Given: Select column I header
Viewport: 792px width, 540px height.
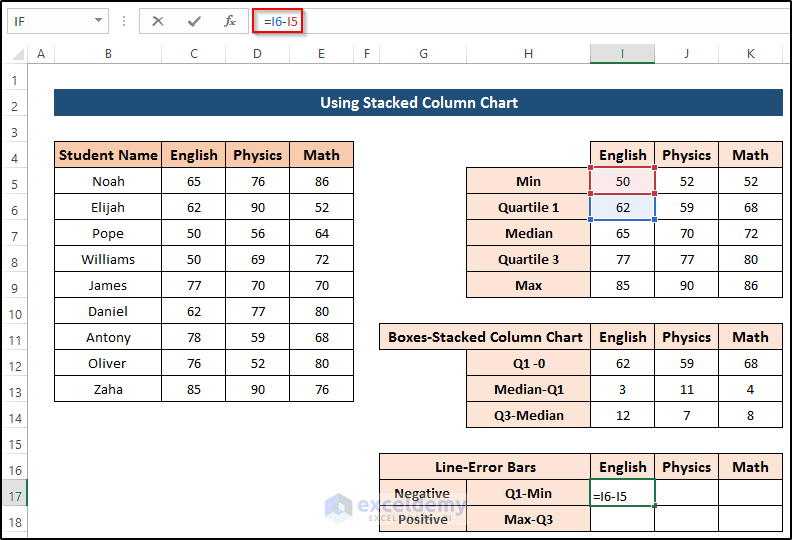Looking at the screenshot, I should 622,53.
